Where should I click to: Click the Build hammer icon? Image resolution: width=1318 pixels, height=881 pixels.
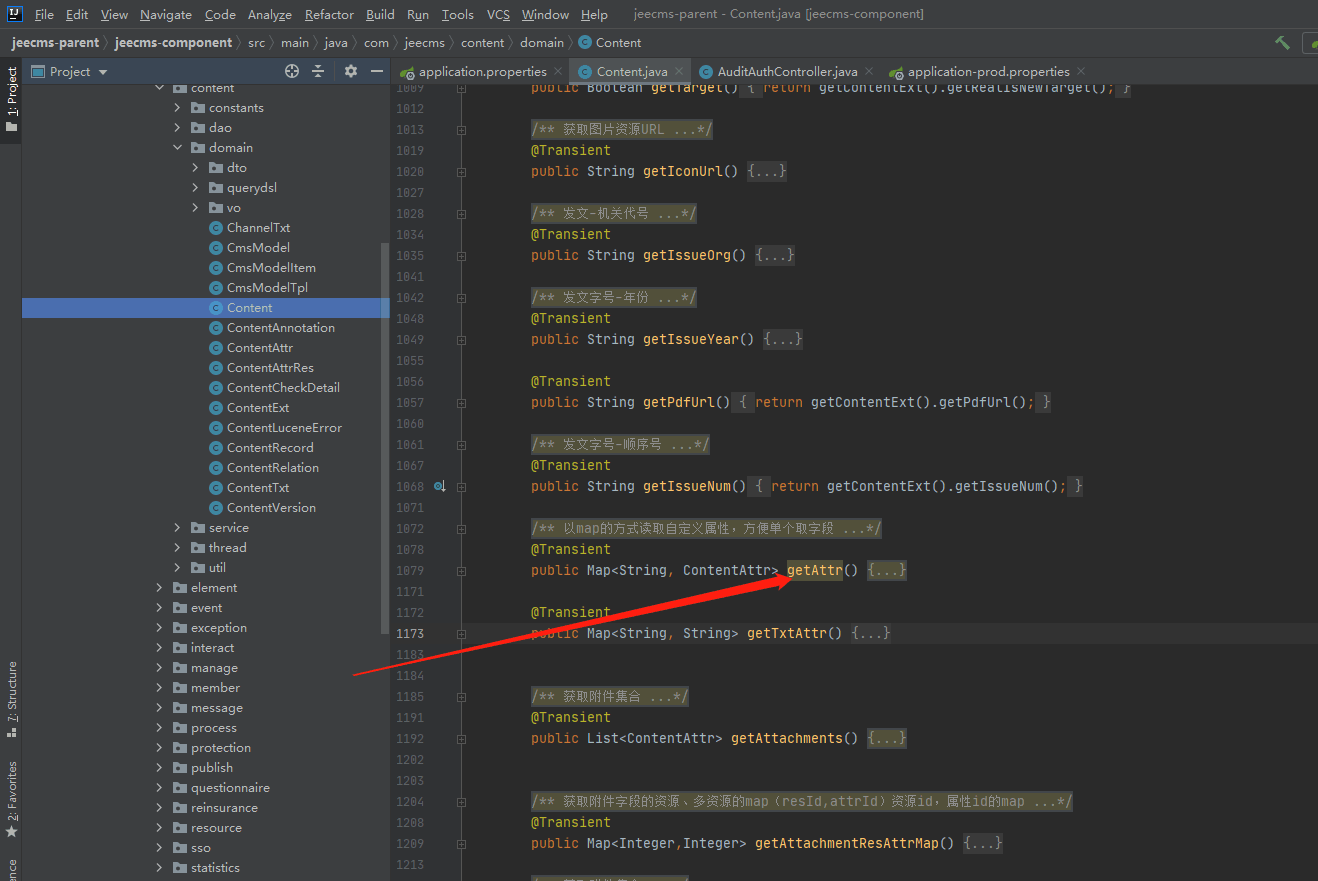point(1282,43)
